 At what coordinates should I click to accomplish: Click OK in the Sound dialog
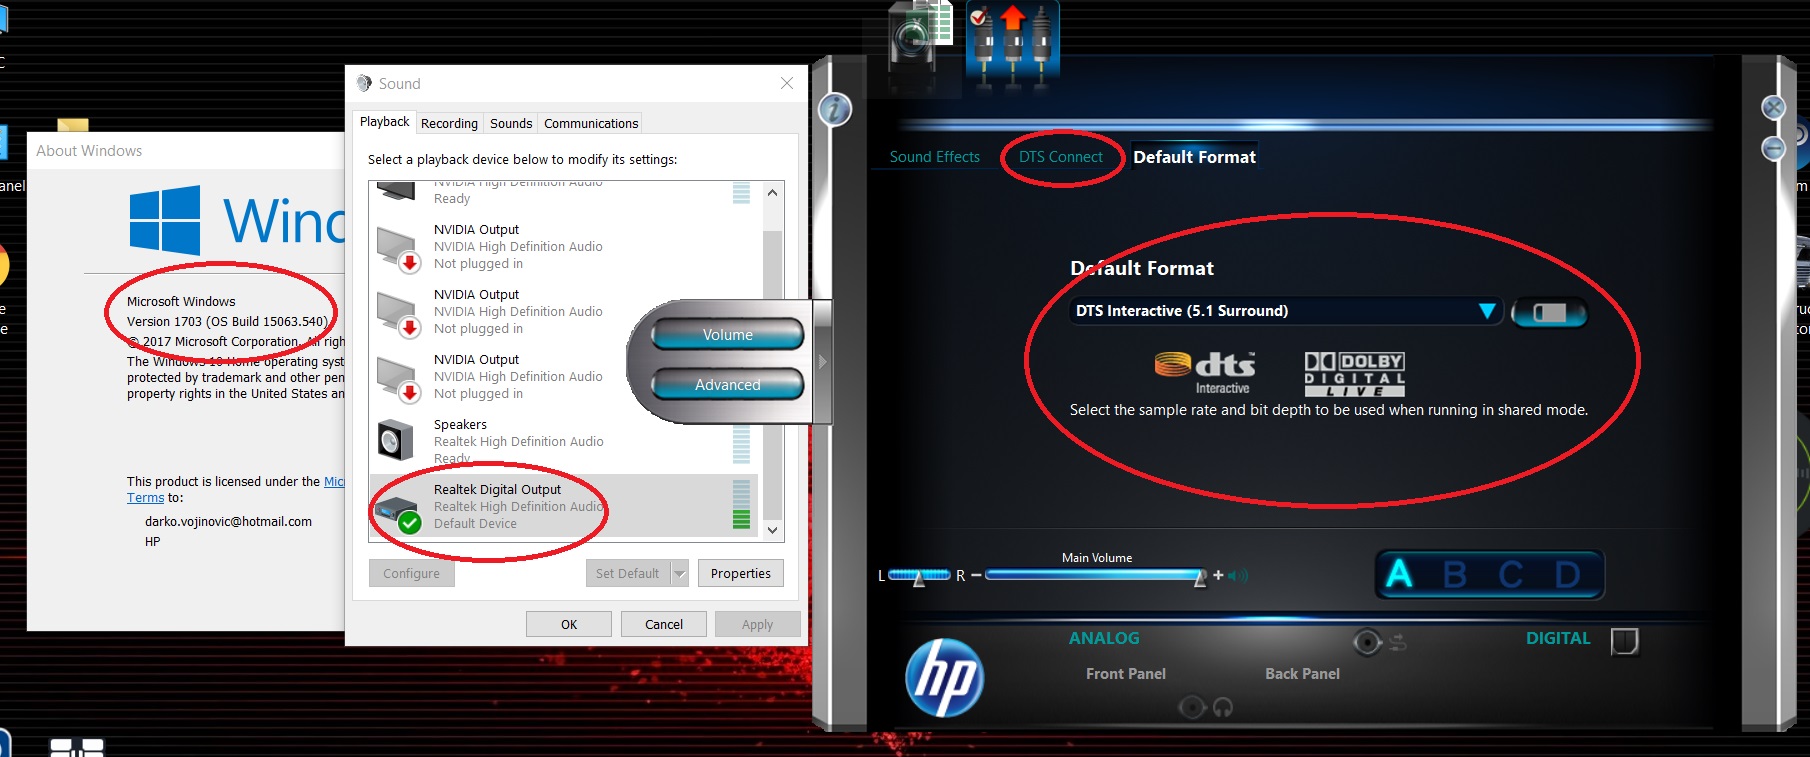pyautogui.click(x=569, y=624)
